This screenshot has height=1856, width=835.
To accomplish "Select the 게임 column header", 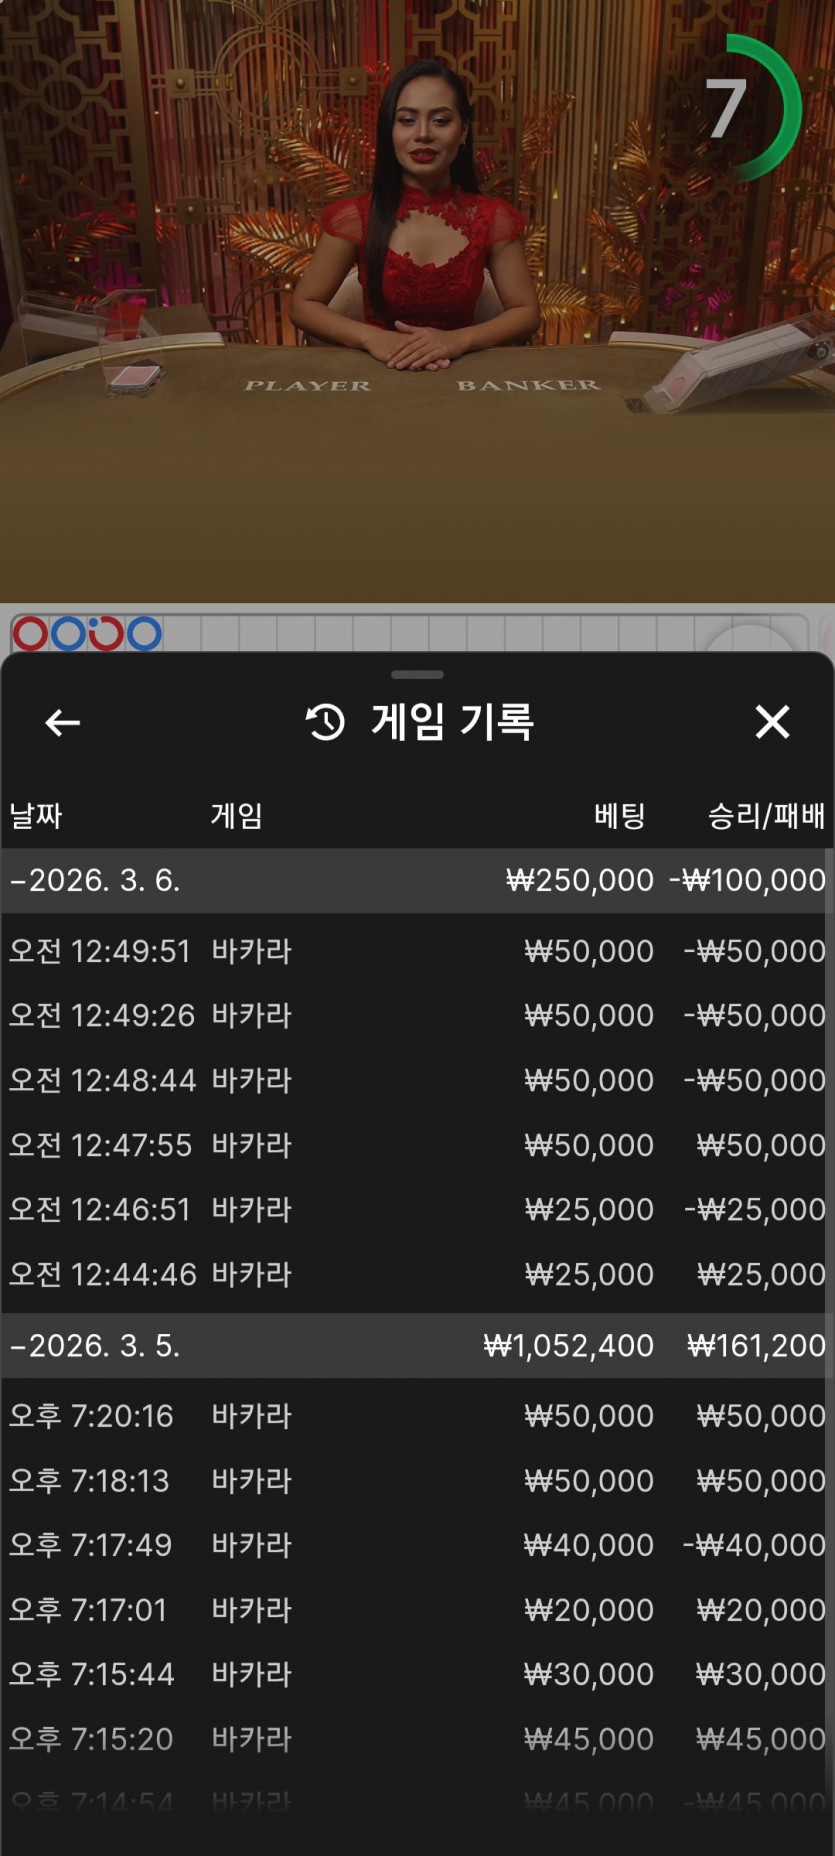I will [x=236, y=816].
